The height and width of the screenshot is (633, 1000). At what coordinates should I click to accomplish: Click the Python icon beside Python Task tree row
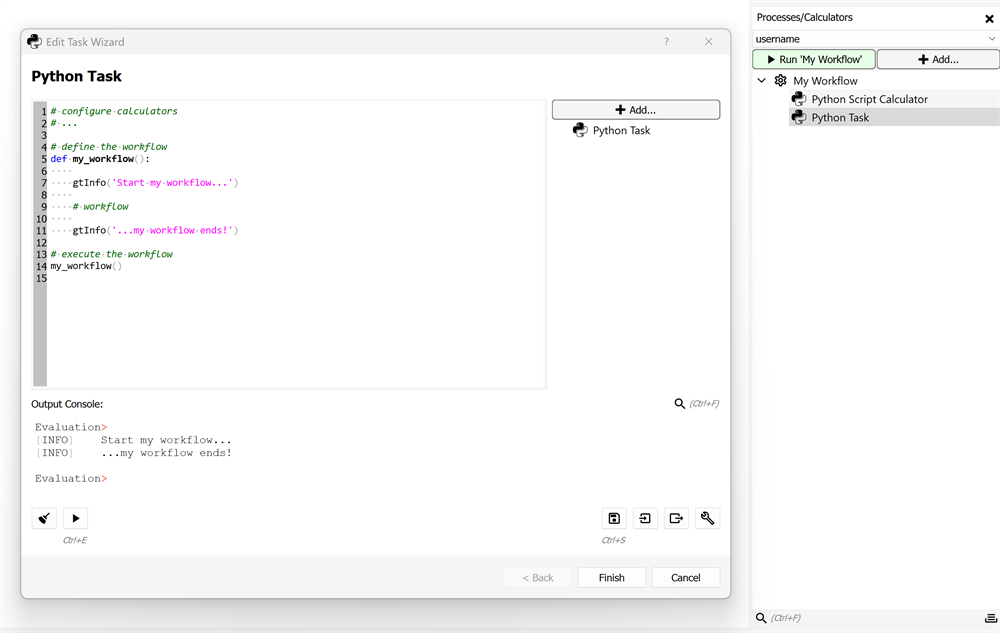pos(798,117)
